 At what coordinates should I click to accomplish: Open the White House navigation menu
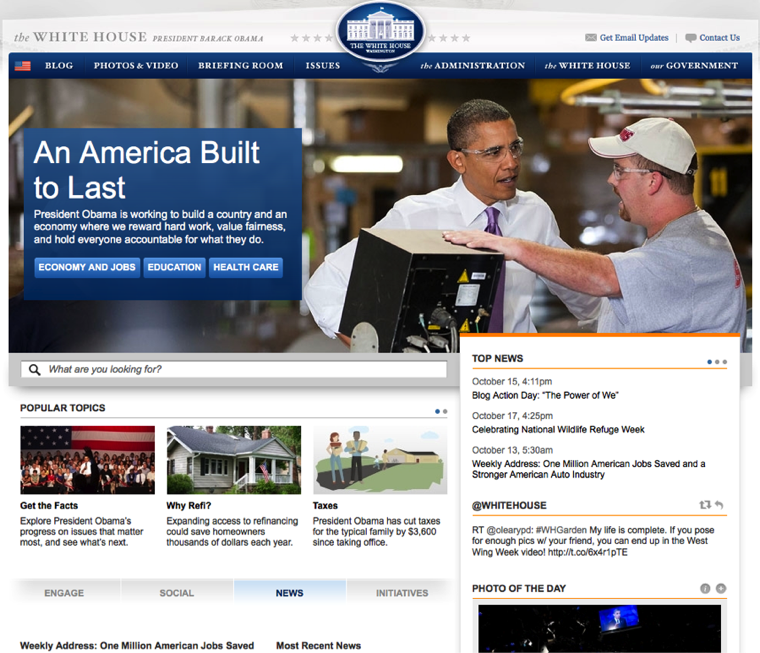587,65
